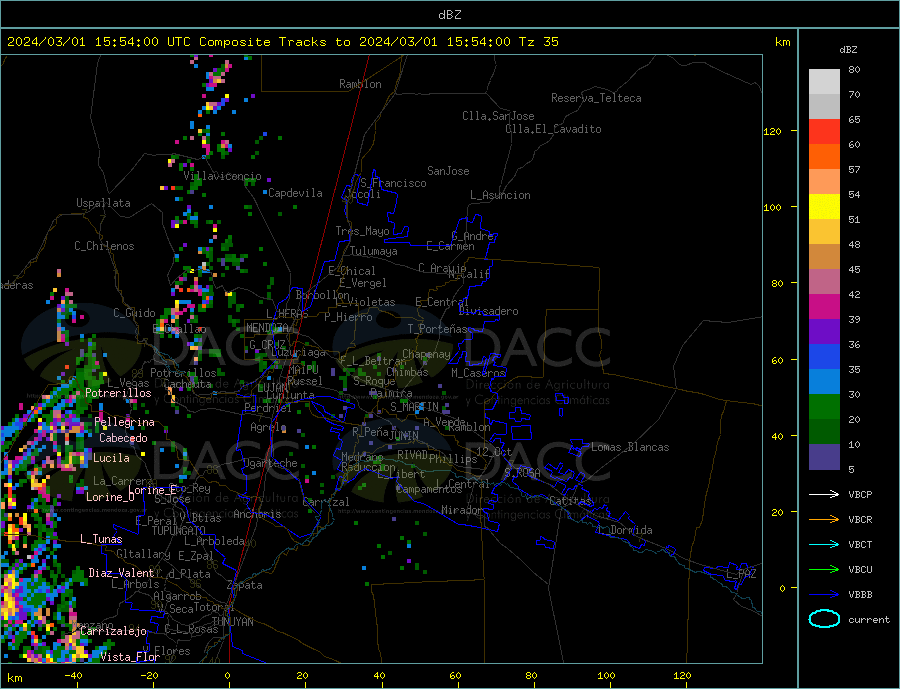Click the 'Divisadero' map label
This screenshot has height=689, width=900.
(x=488, y=311)
